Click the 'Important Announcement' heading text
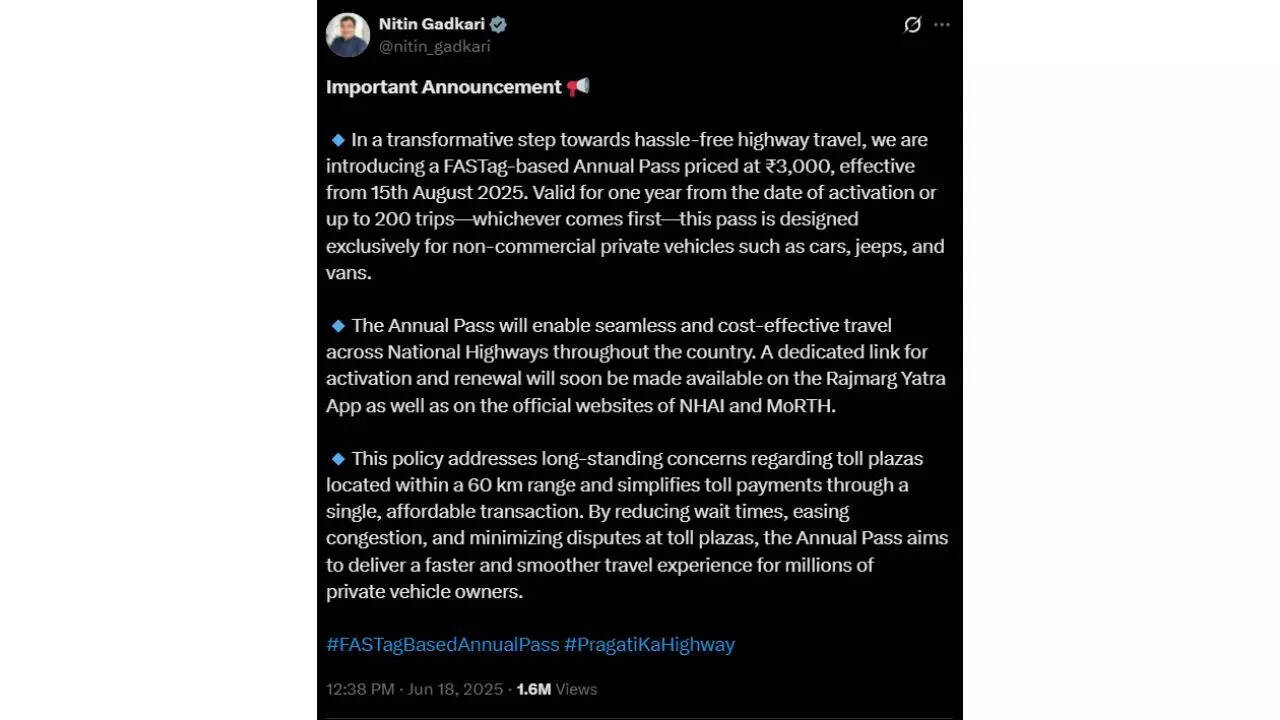Screen dimensions: 1280x720 pyautogui.click(x=444, y=87)
